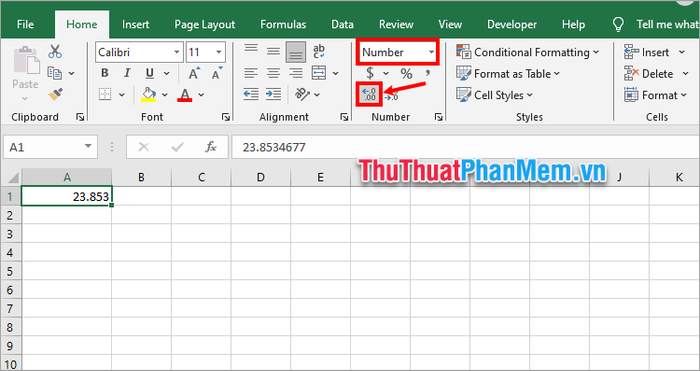Switch to Review tab

click(x=396, y=24)
